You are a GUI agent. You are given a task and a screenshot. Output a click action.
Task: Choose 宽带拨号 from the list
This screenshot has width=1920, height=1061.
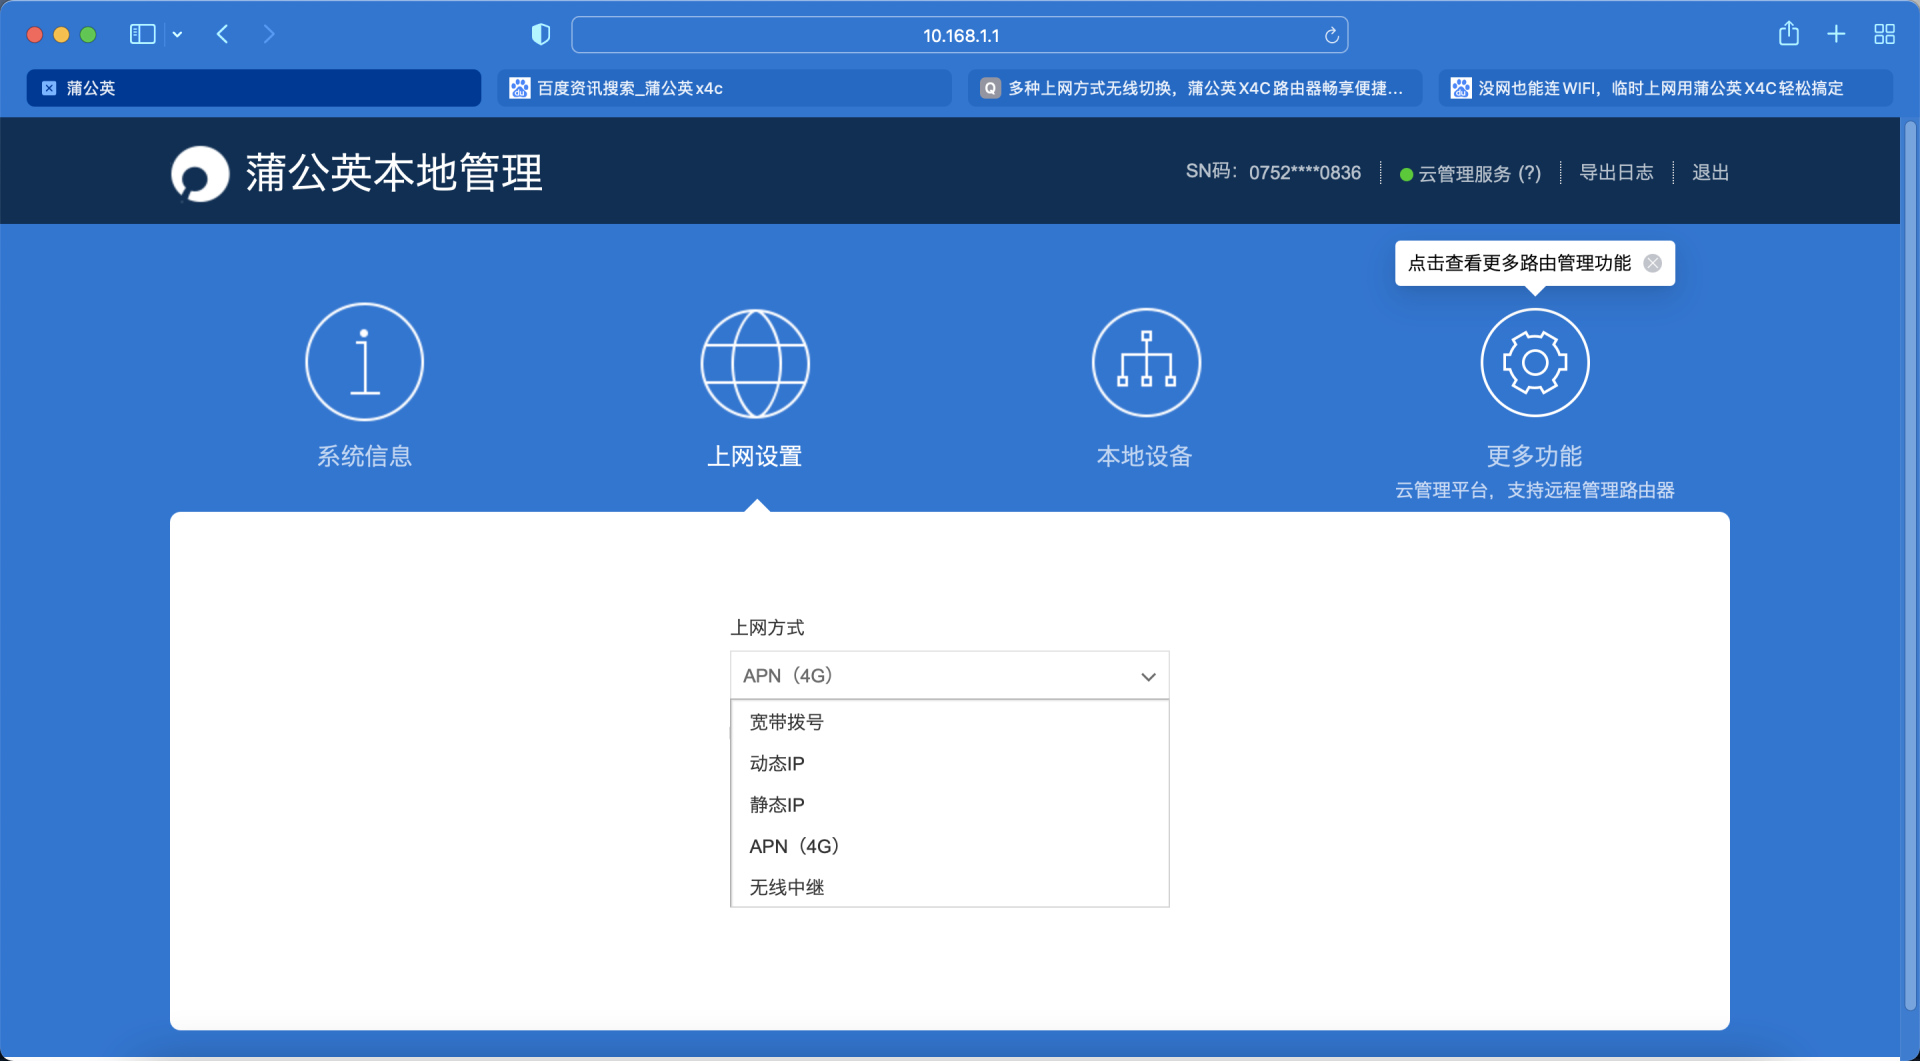click(x=949, y=722)
